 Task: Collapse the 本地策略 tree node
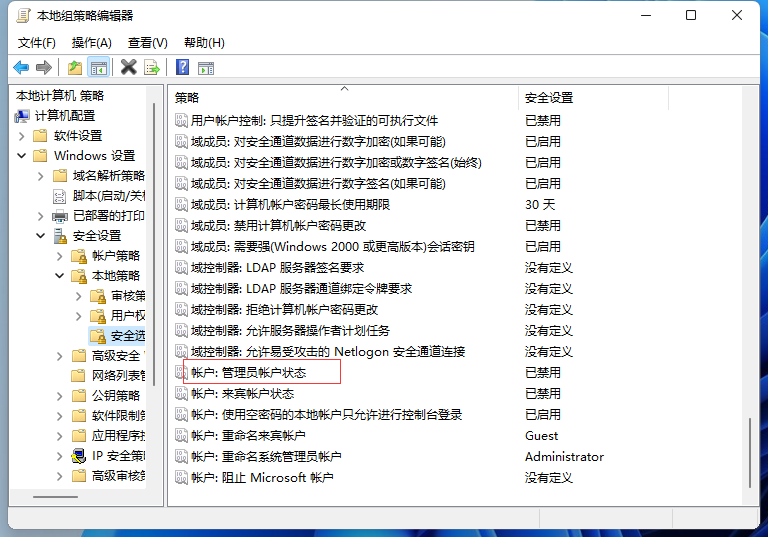pyautogui.click(x=60, y=276)
